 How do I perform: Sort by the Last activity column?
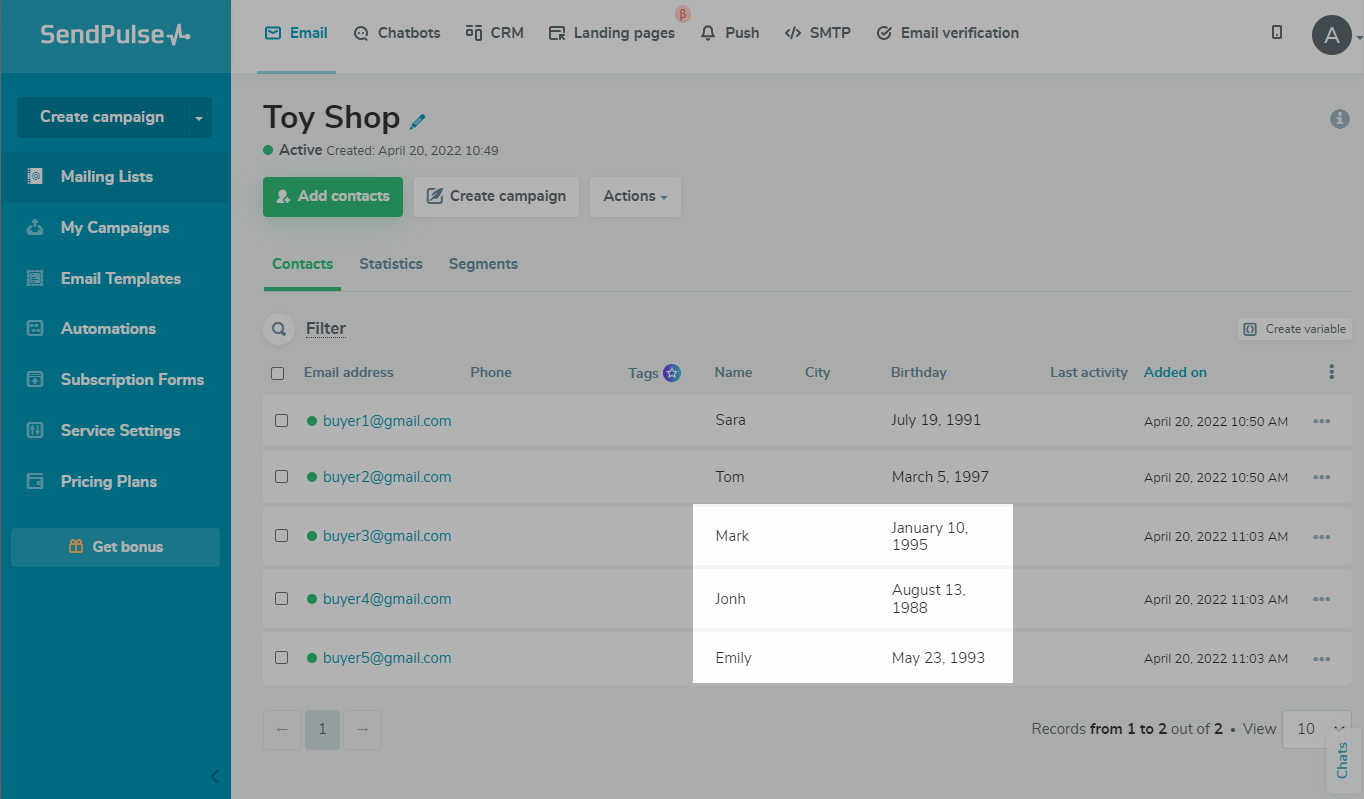[x=1089, y=373]
